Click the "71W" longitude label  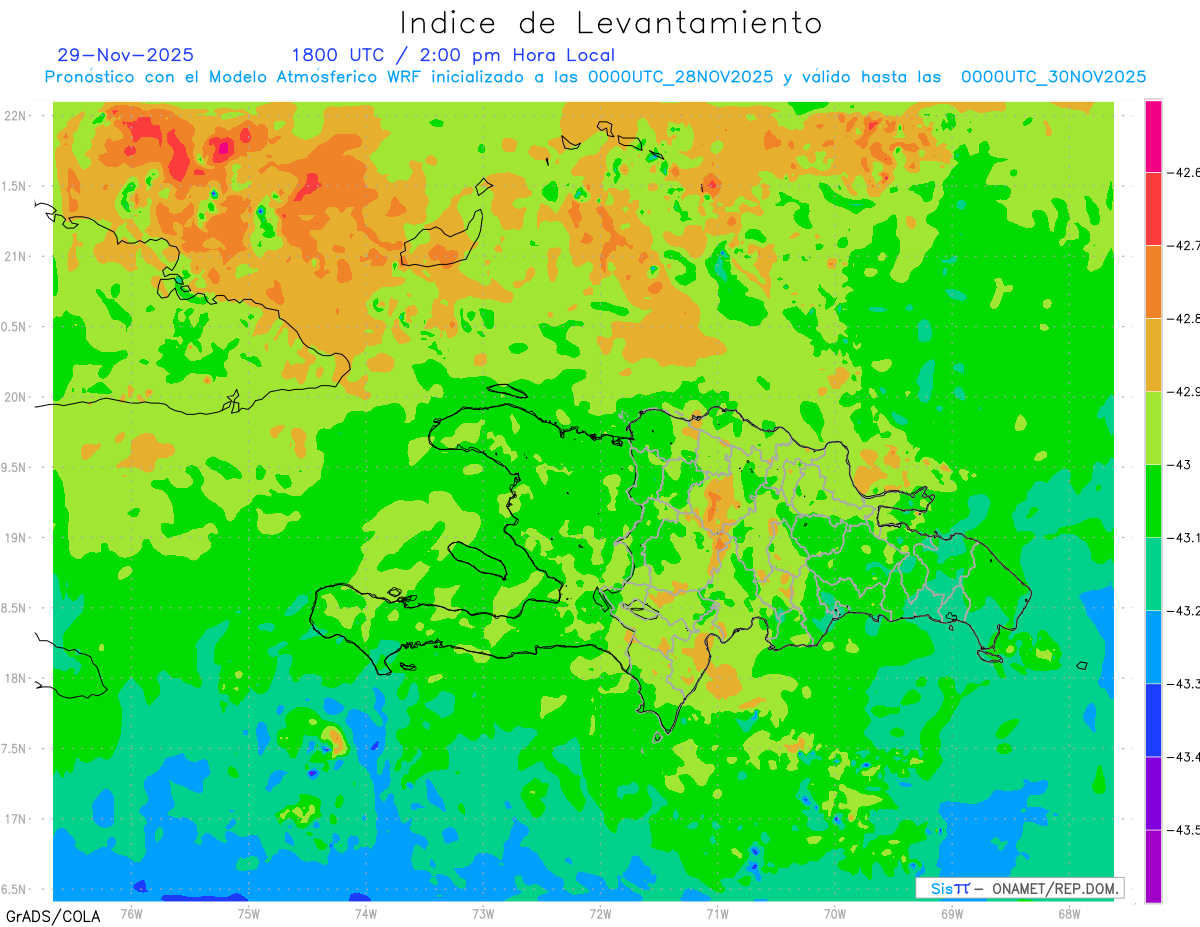717,914
